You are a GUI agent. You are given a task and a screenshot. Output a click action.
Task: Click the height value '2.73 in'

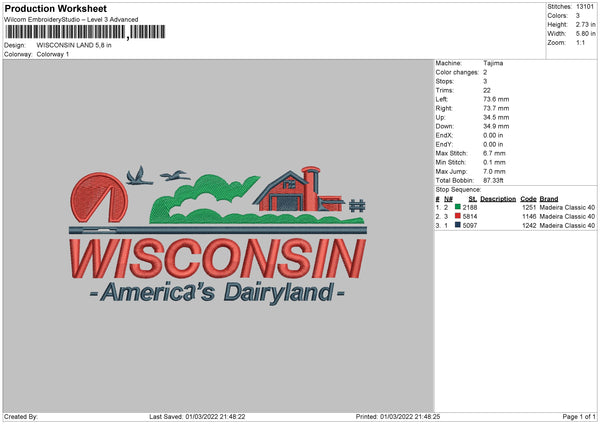pos(585,24)
